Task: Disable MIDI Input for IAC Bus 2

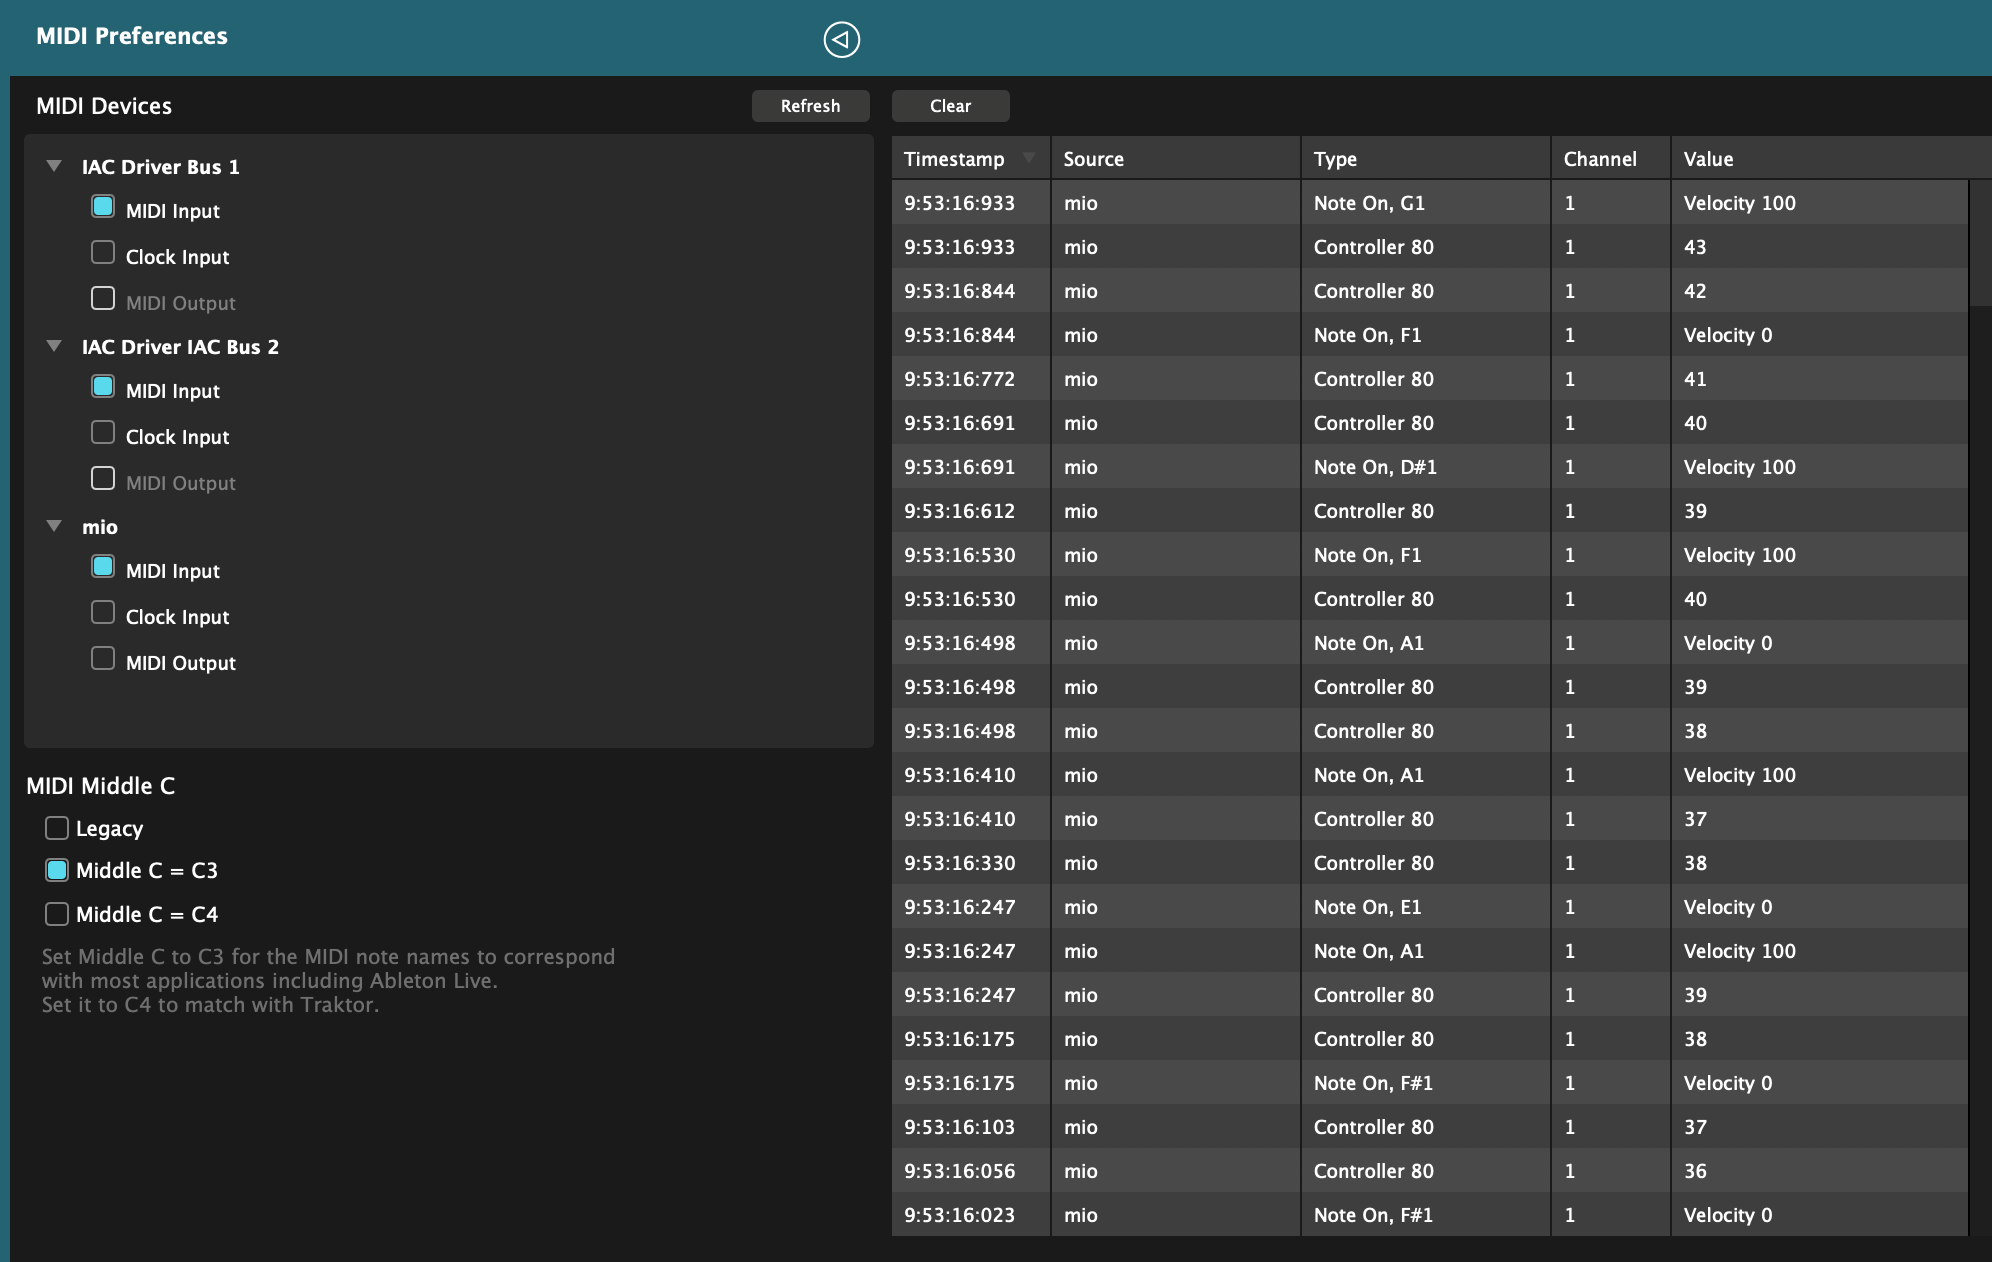Action: tap(103, 387)
